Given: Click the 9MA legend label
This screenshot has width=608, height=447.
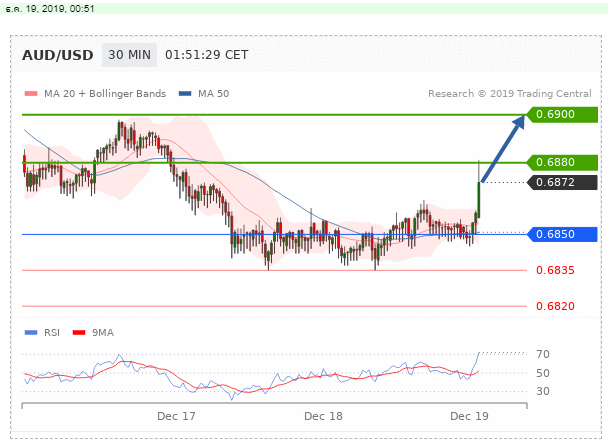Looking at the screenshot, I should tap(103, 333).
